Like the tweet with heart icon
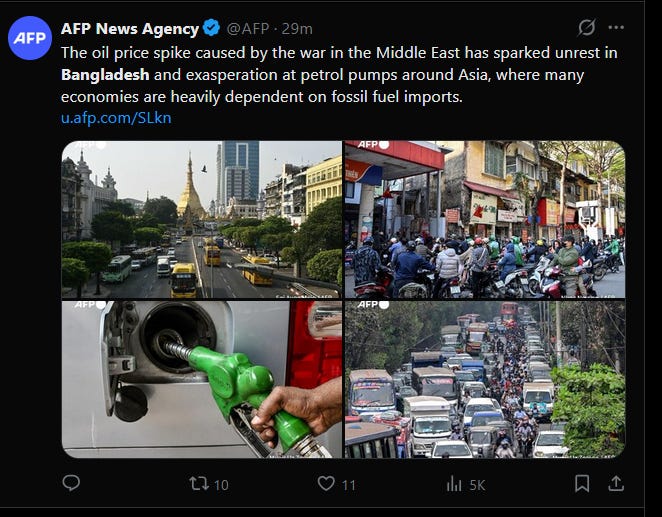 pos(326,483)
